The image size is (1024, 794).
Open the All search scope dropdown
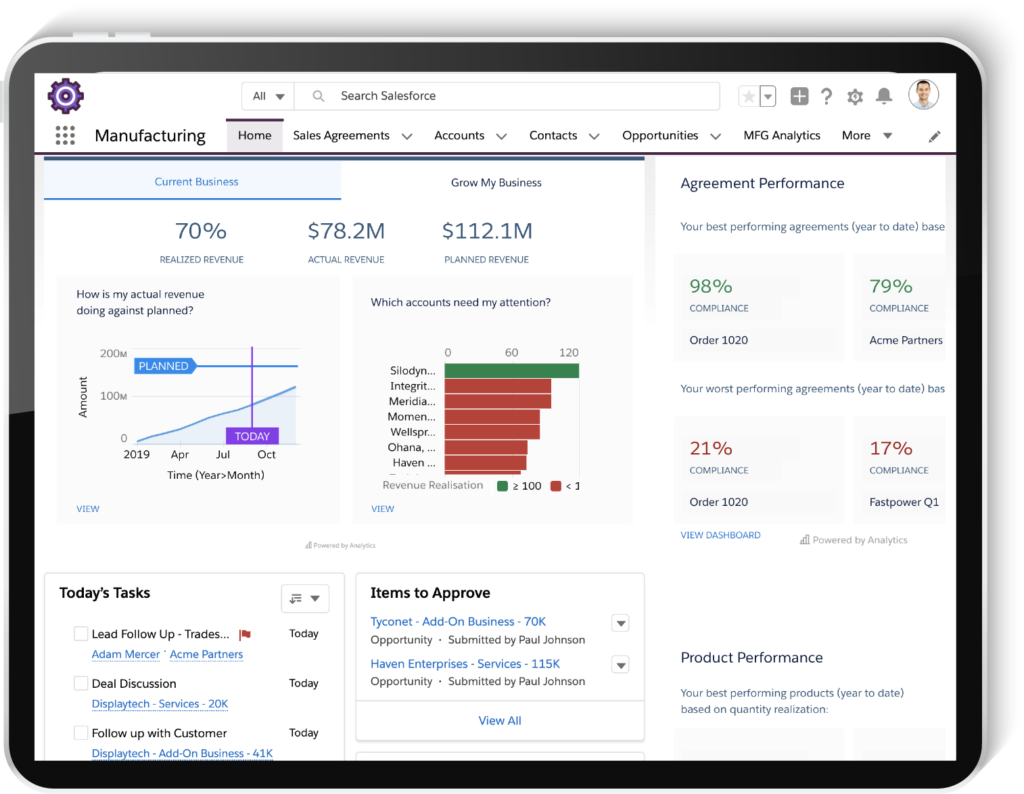[x=267, y=96]
